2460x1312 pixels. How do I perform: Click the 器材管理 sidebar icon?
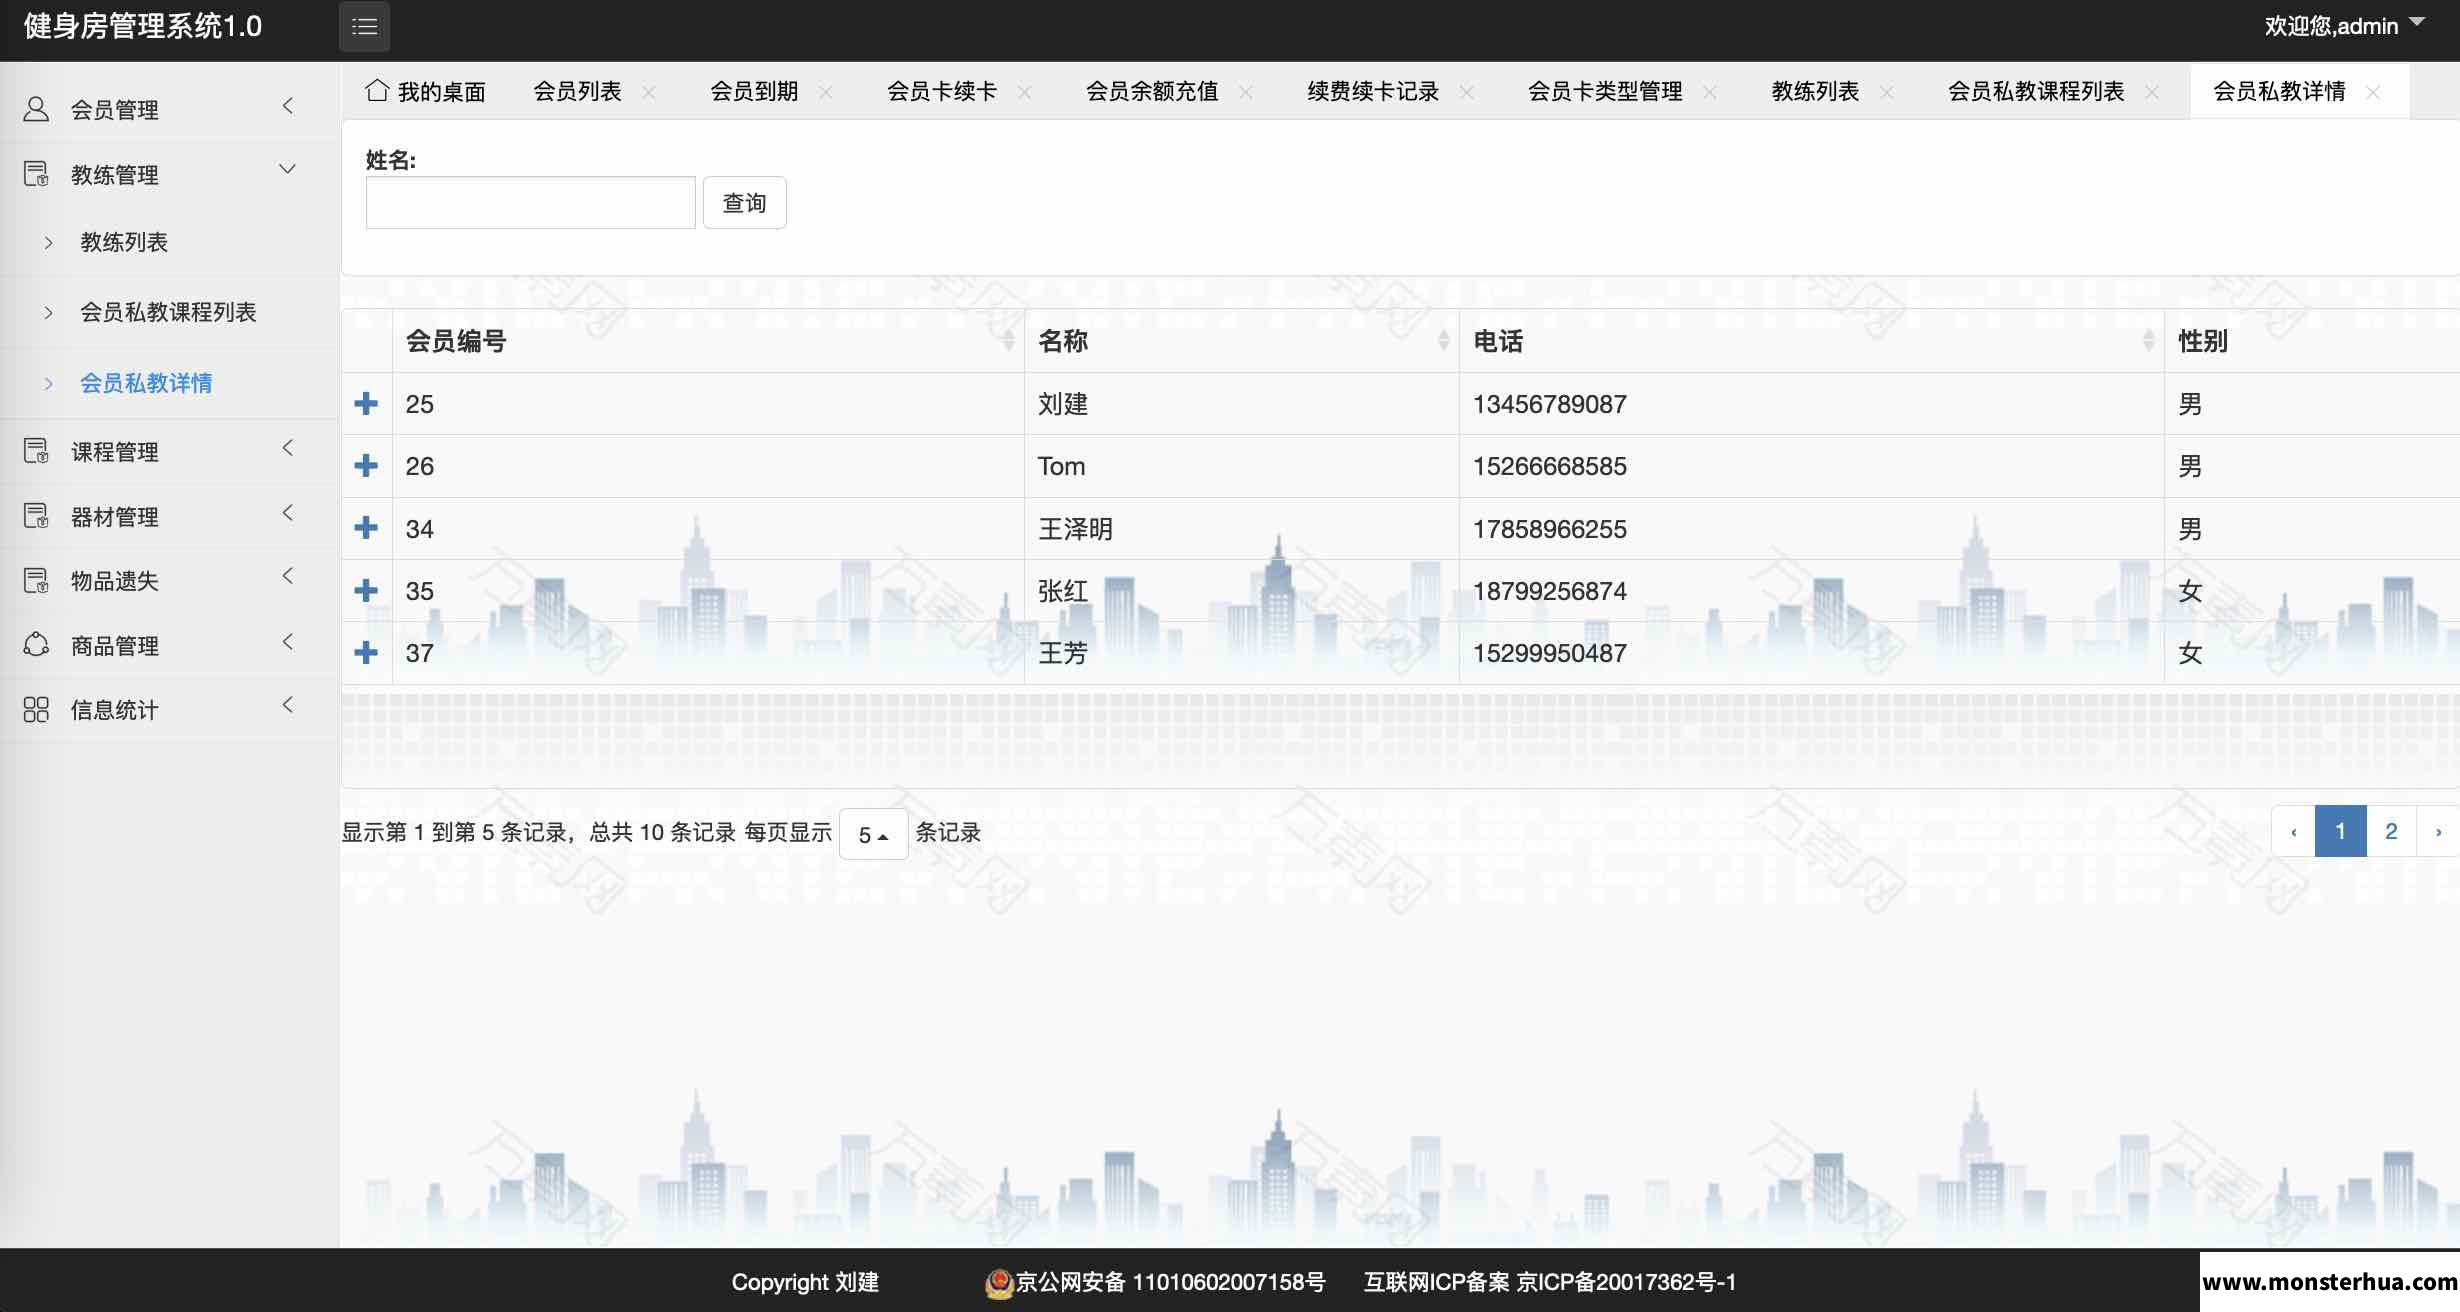coord(36,516)
